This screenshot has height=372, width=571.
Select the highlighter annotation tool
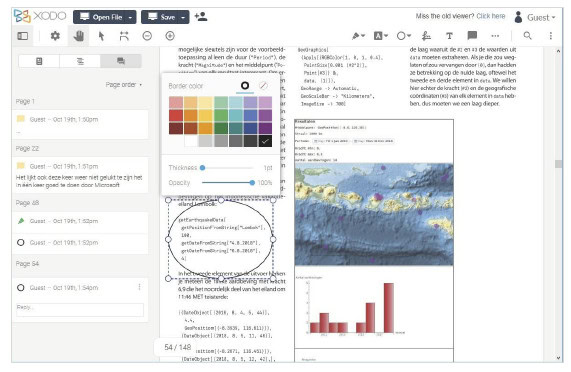point(356,36)
